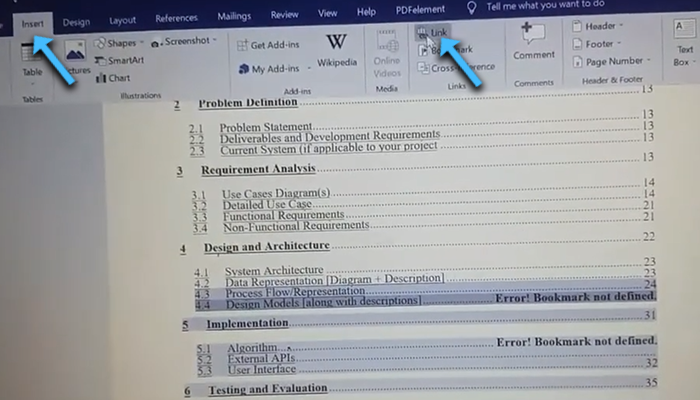Open the Shapes dropdown
This screenshot has height=400, width=700.
[119, 42]
